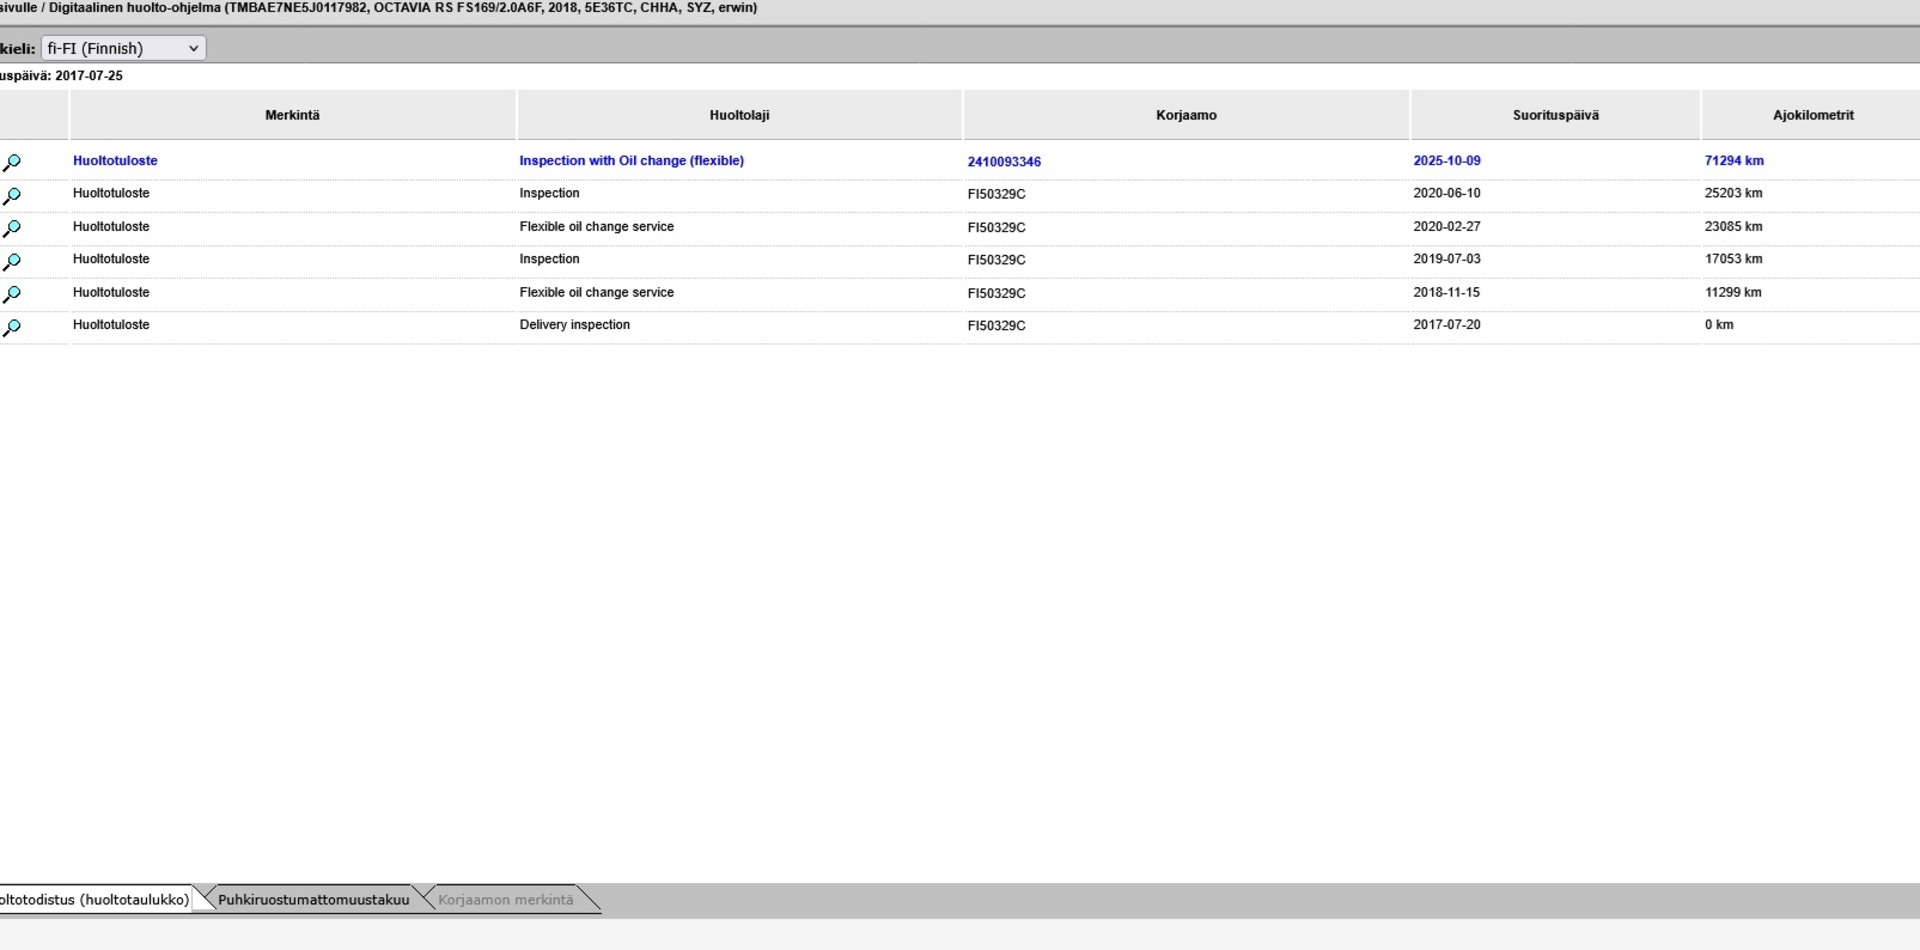The image size is (1920, 950).
Task: Click the Suorituspäivä column header
Action: [x=1555, y=115]
